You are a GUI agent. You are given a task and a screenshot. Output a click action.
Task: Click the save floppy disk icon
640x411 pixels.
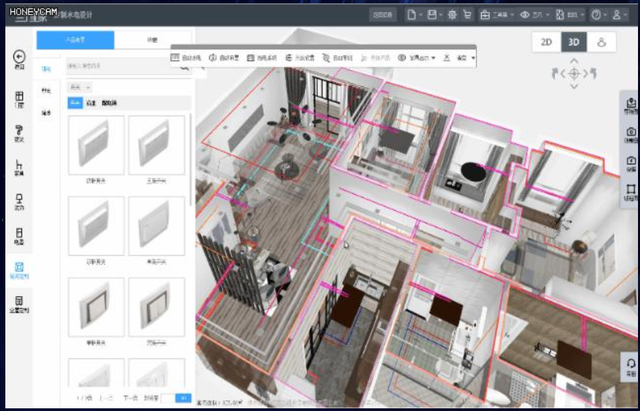pos(432,15)
